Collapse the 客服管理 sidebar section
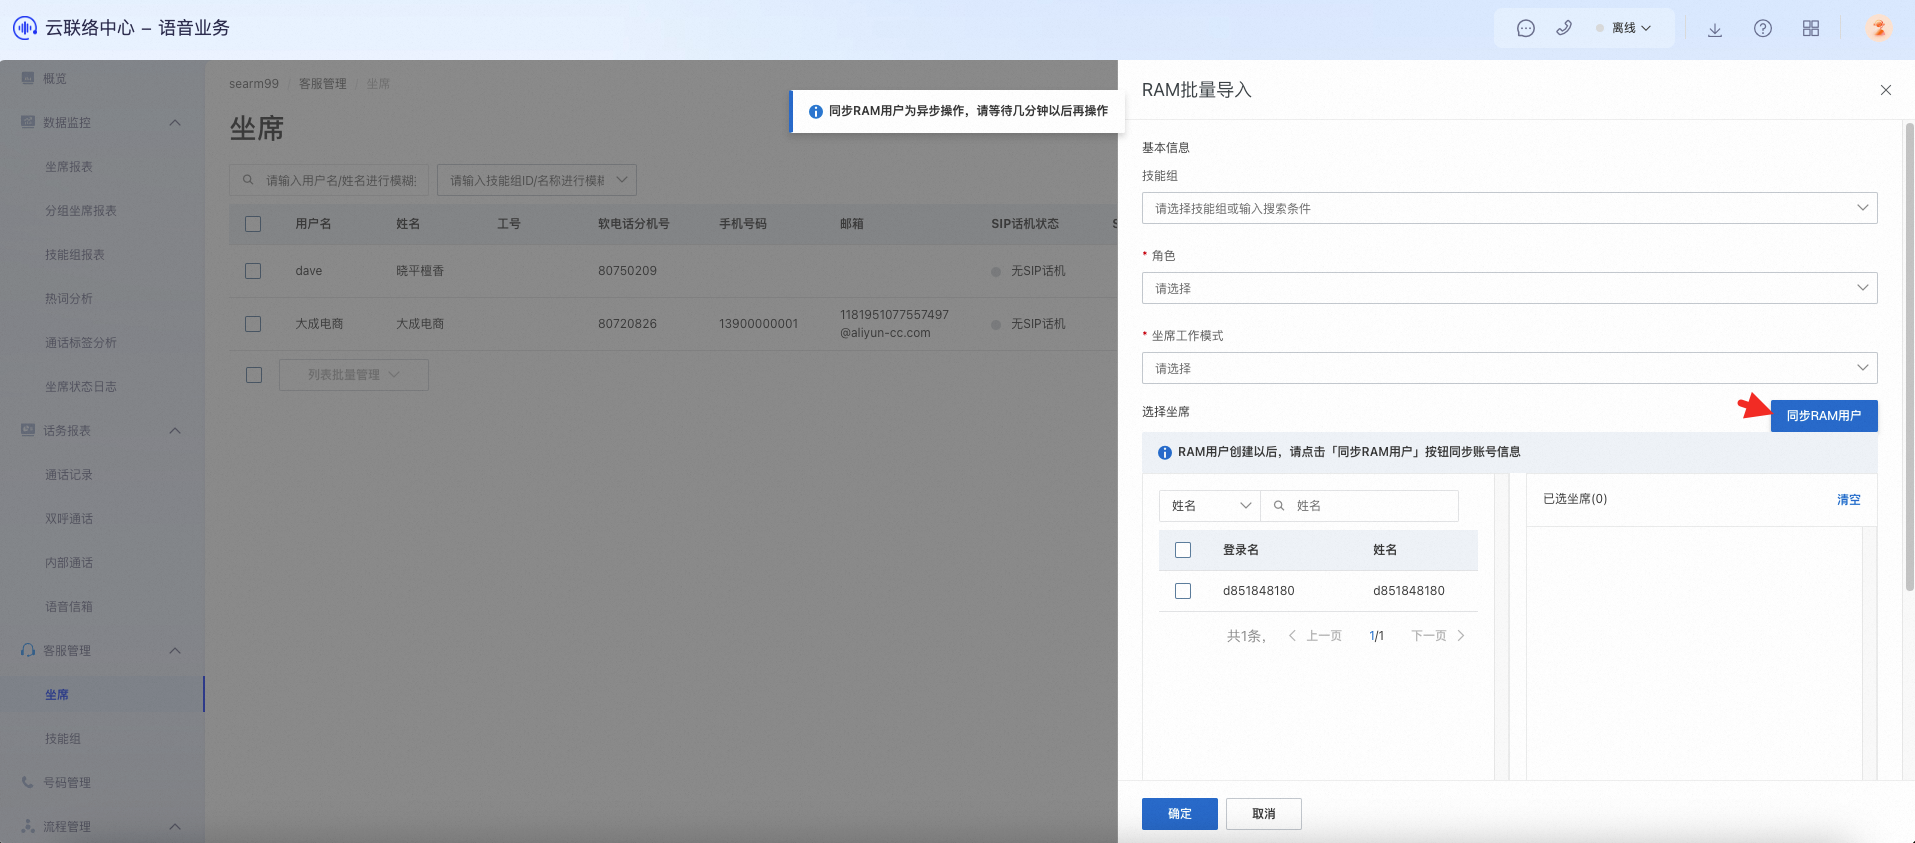Image resolution: width=1915 pixels, height=843 pixels. coord(175,650)
